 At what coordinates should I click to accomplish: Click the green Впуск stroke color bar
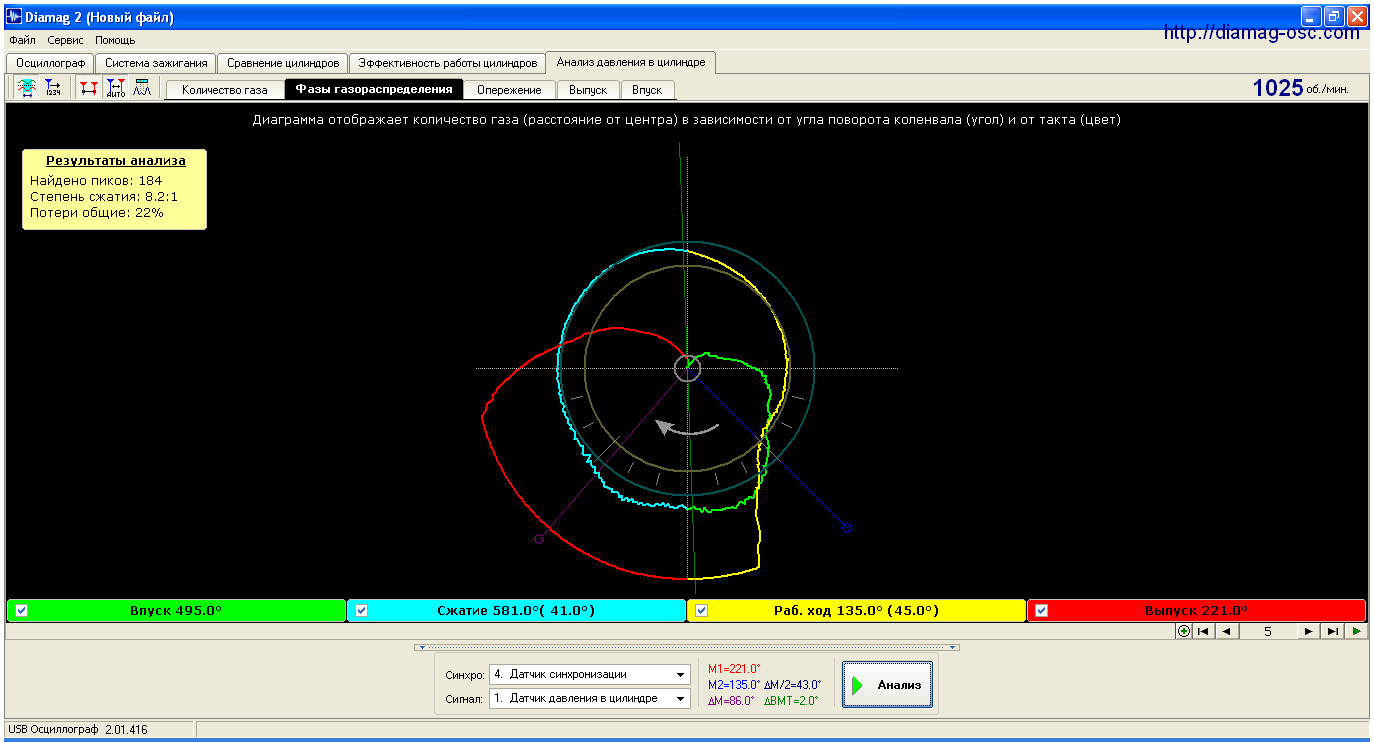point(176,611)
